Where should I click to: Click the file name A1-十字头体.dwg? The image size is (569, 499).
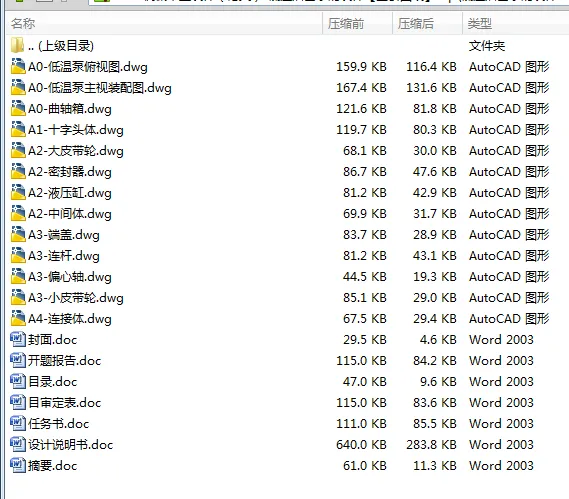76,130
